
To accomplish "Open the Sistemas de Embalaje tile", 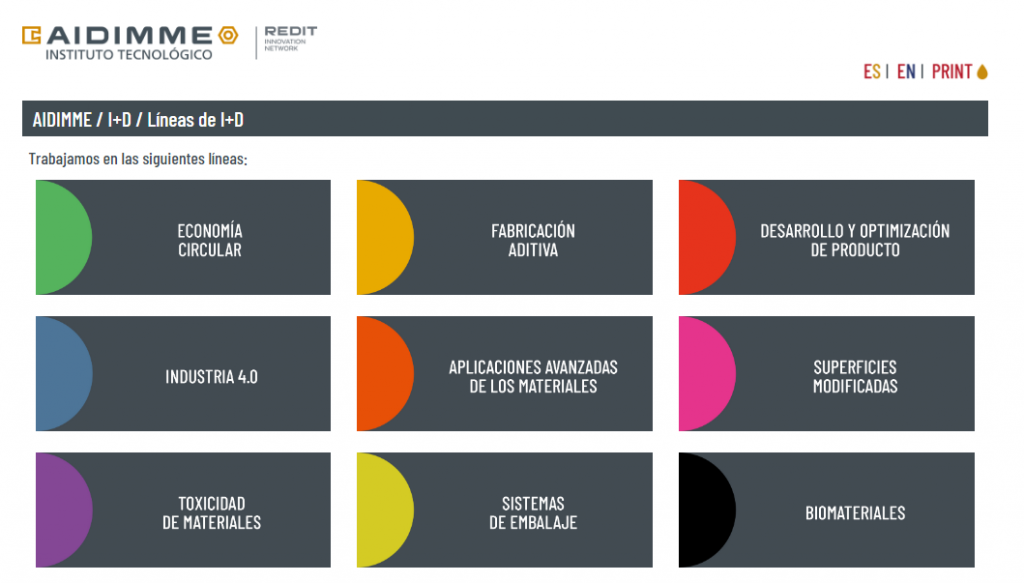I will pyautogui.click(x=505, y=510).
